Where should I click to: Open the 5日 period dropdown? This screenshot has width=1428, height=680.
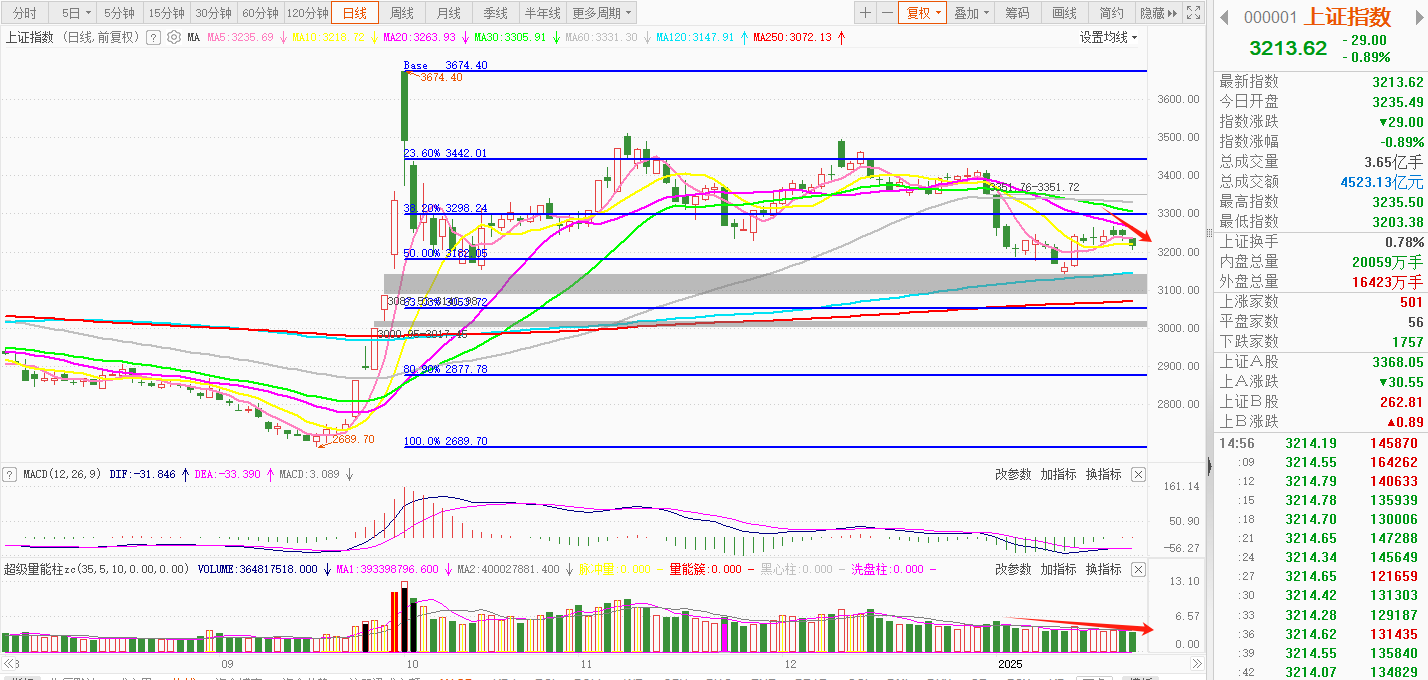(x=75, y=13)
